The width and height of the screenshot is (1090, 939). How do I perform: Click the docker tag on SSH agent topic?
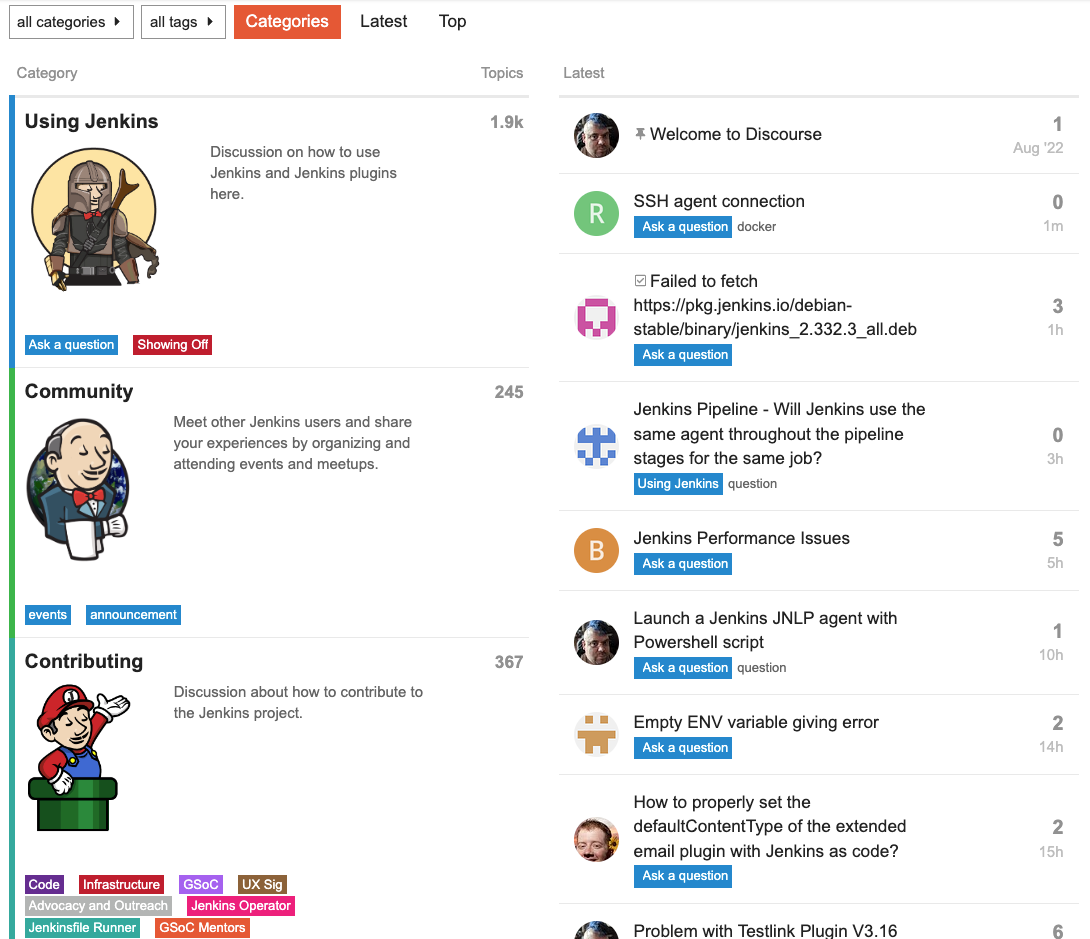coord(756,227)
